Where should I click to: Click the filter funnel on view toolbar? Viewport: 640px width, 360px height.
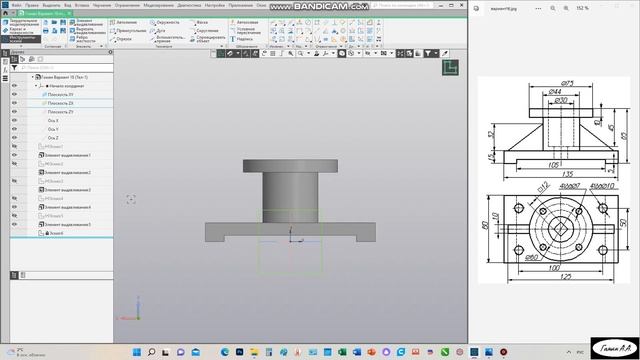pos(427,53)
